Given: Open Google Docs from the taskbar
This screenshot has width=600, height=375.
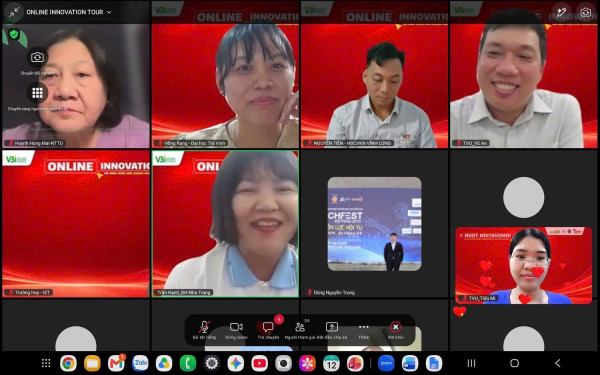Looking at the screenshot, I should 434,363.
